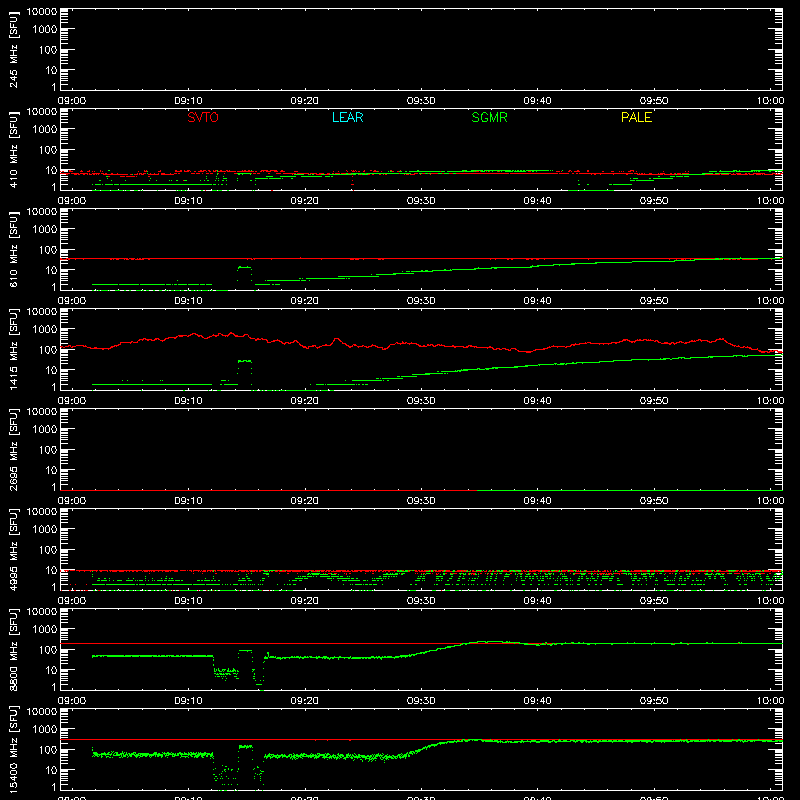Select the 410 MHz [SFU] axis label
800x800 pixels.
click(x=14, y=150)
